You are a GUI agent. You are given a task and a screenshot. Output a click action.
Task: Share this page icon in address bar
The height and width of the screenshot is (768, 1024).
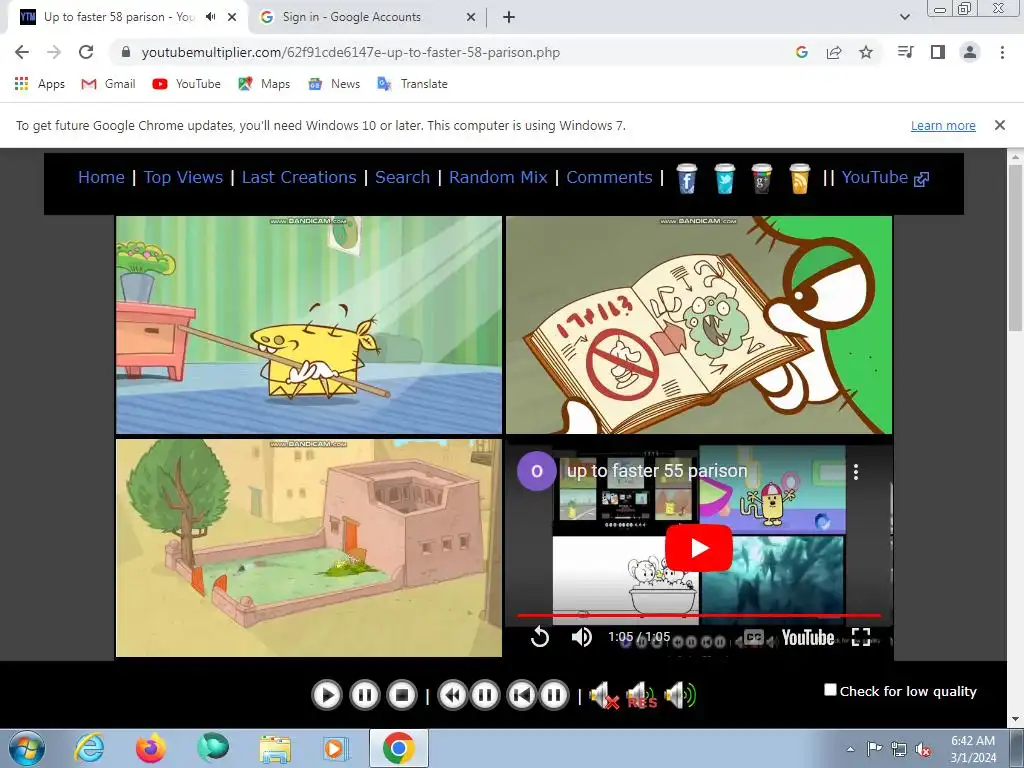click(x=834, y=52)
